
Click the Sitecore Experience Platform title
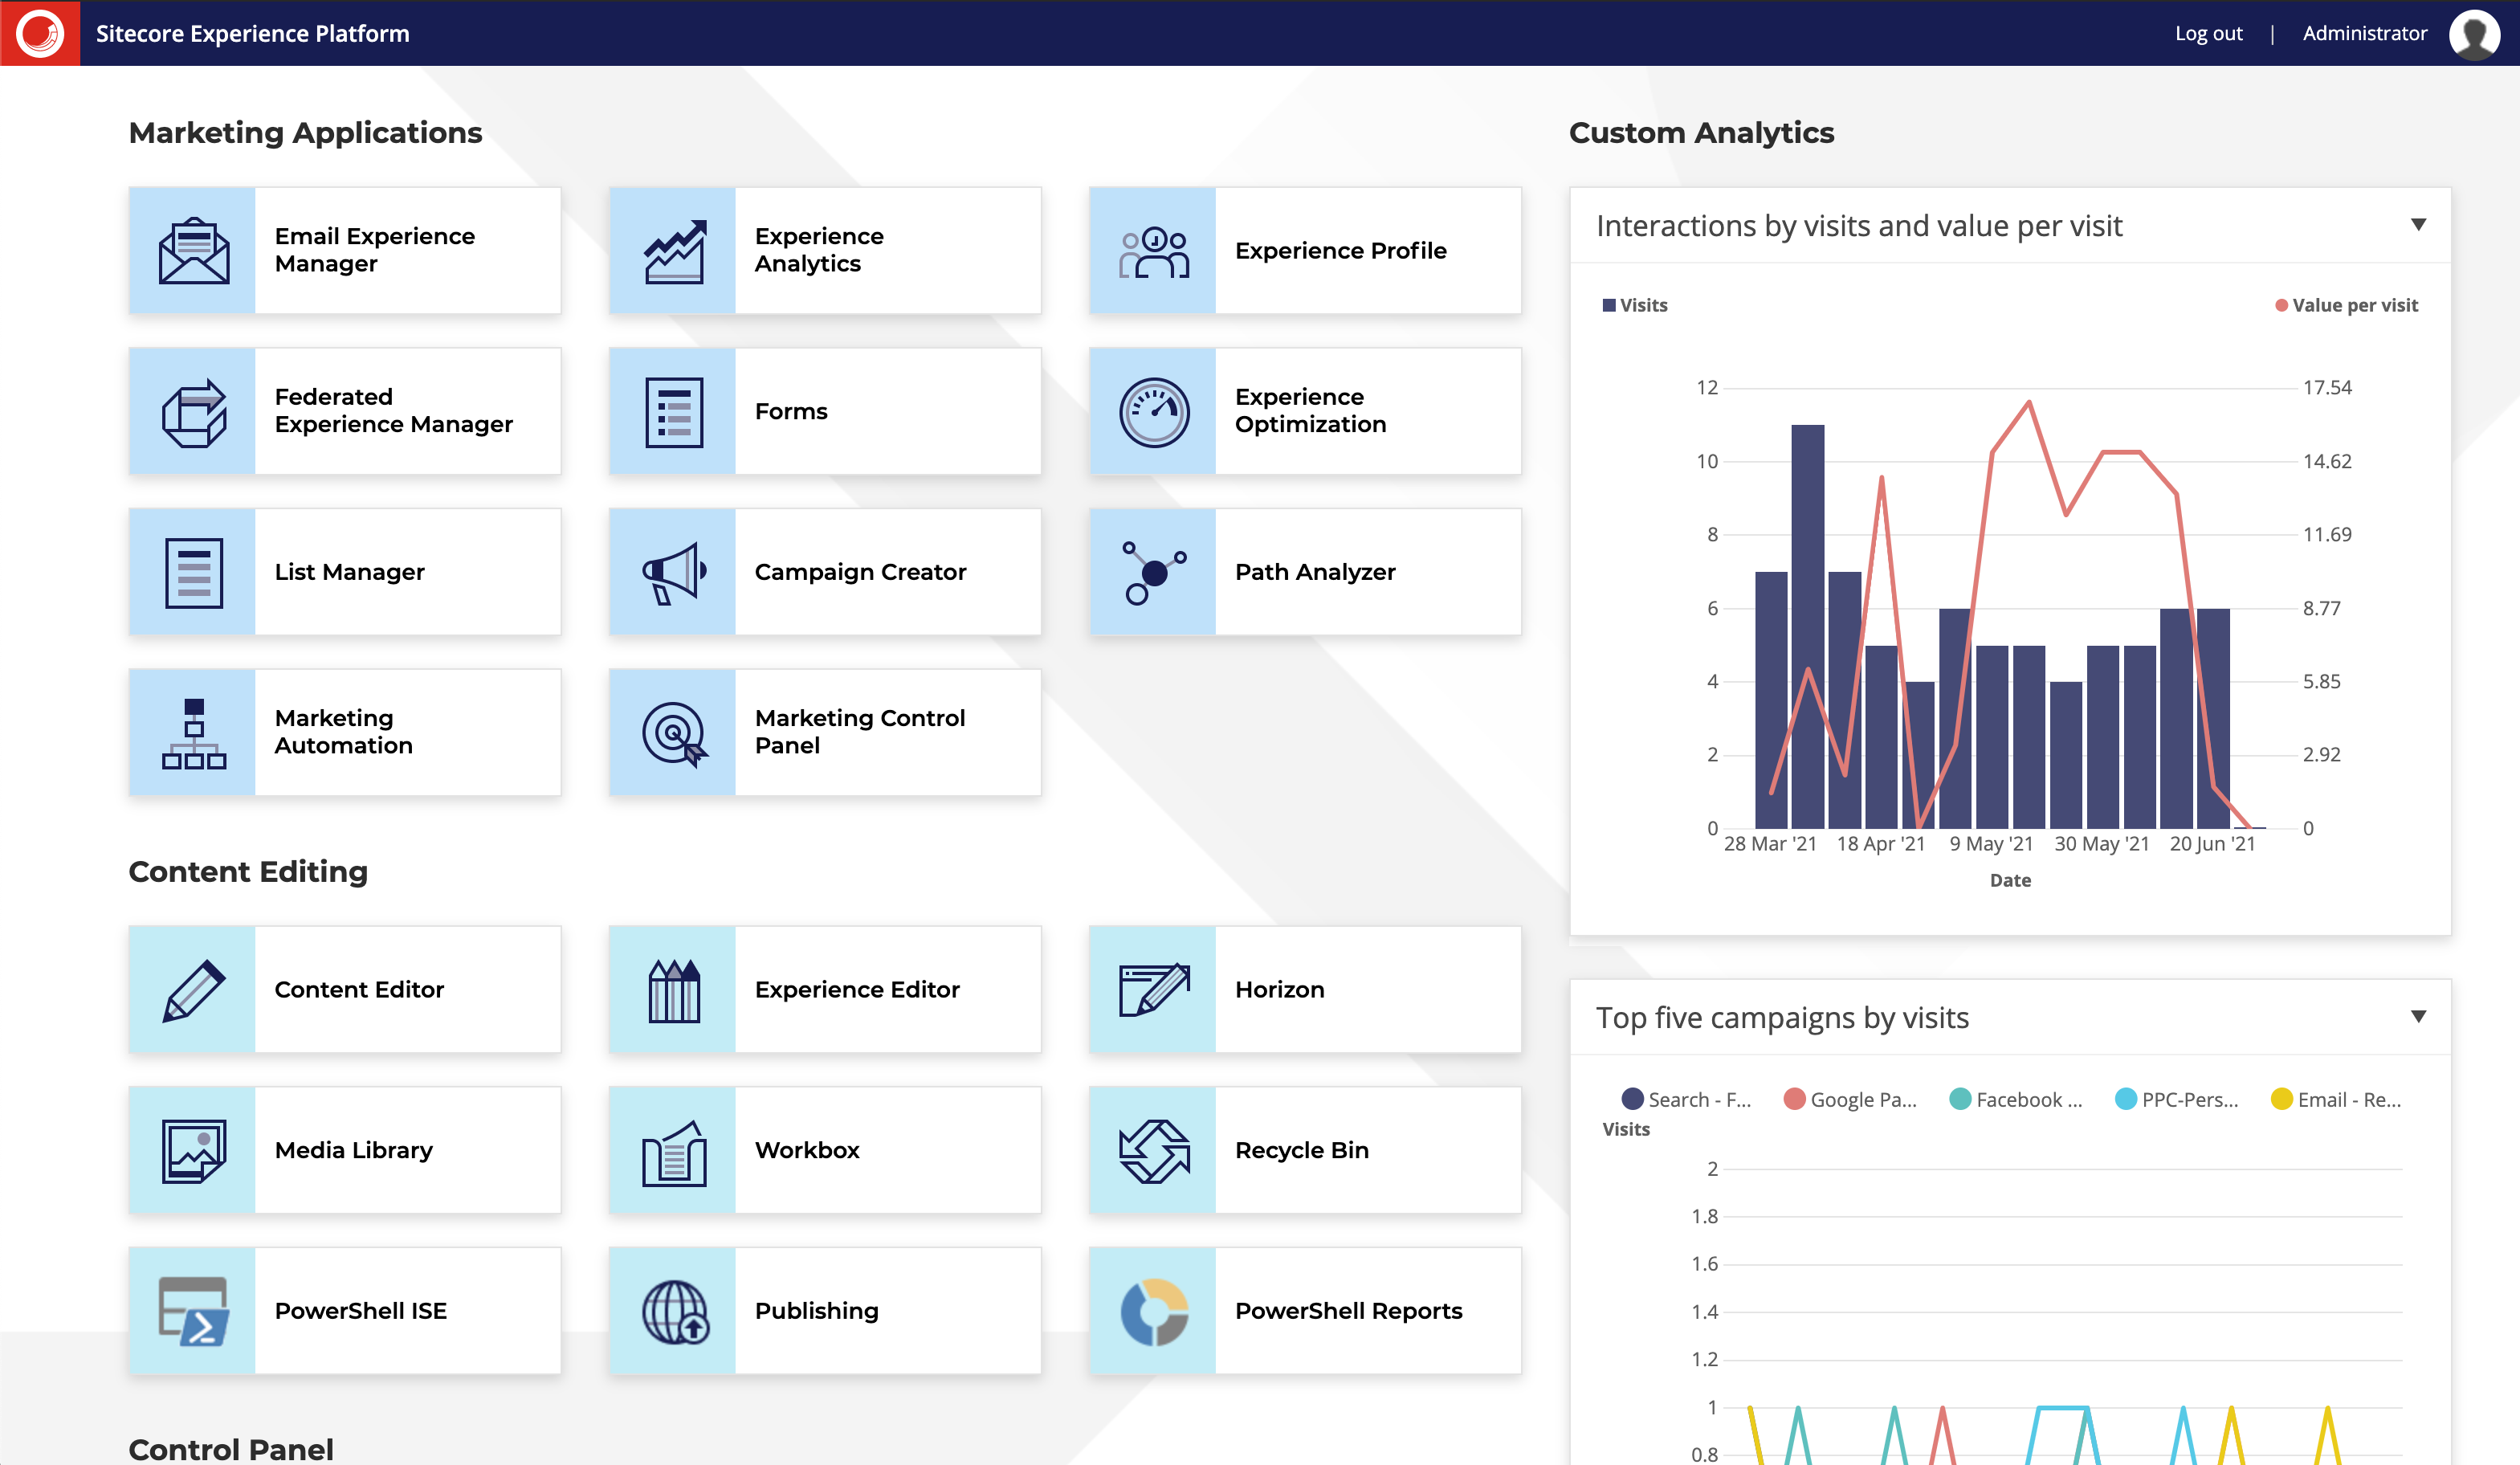(x=252, y=33)
